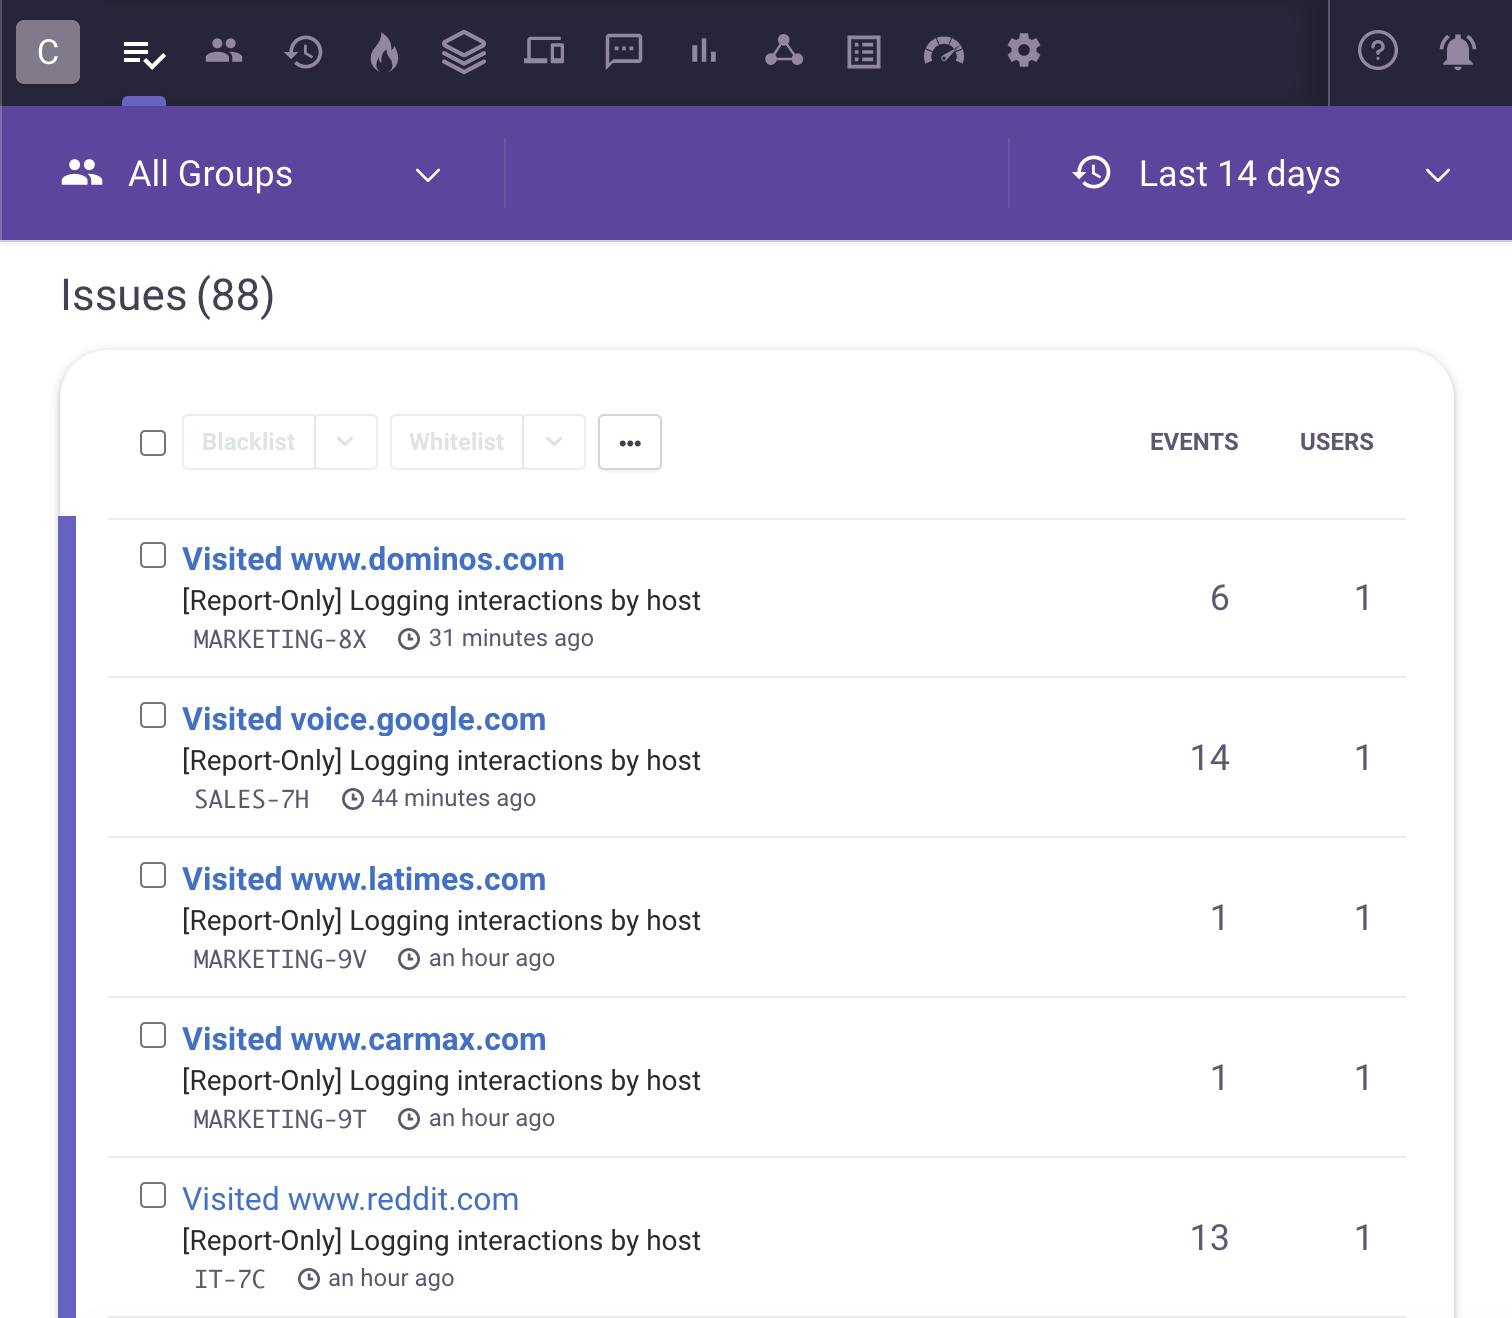Viewport: 1512px width, 1318px height.
Task: Click the Whitelist button
Action: pos(457,442)
